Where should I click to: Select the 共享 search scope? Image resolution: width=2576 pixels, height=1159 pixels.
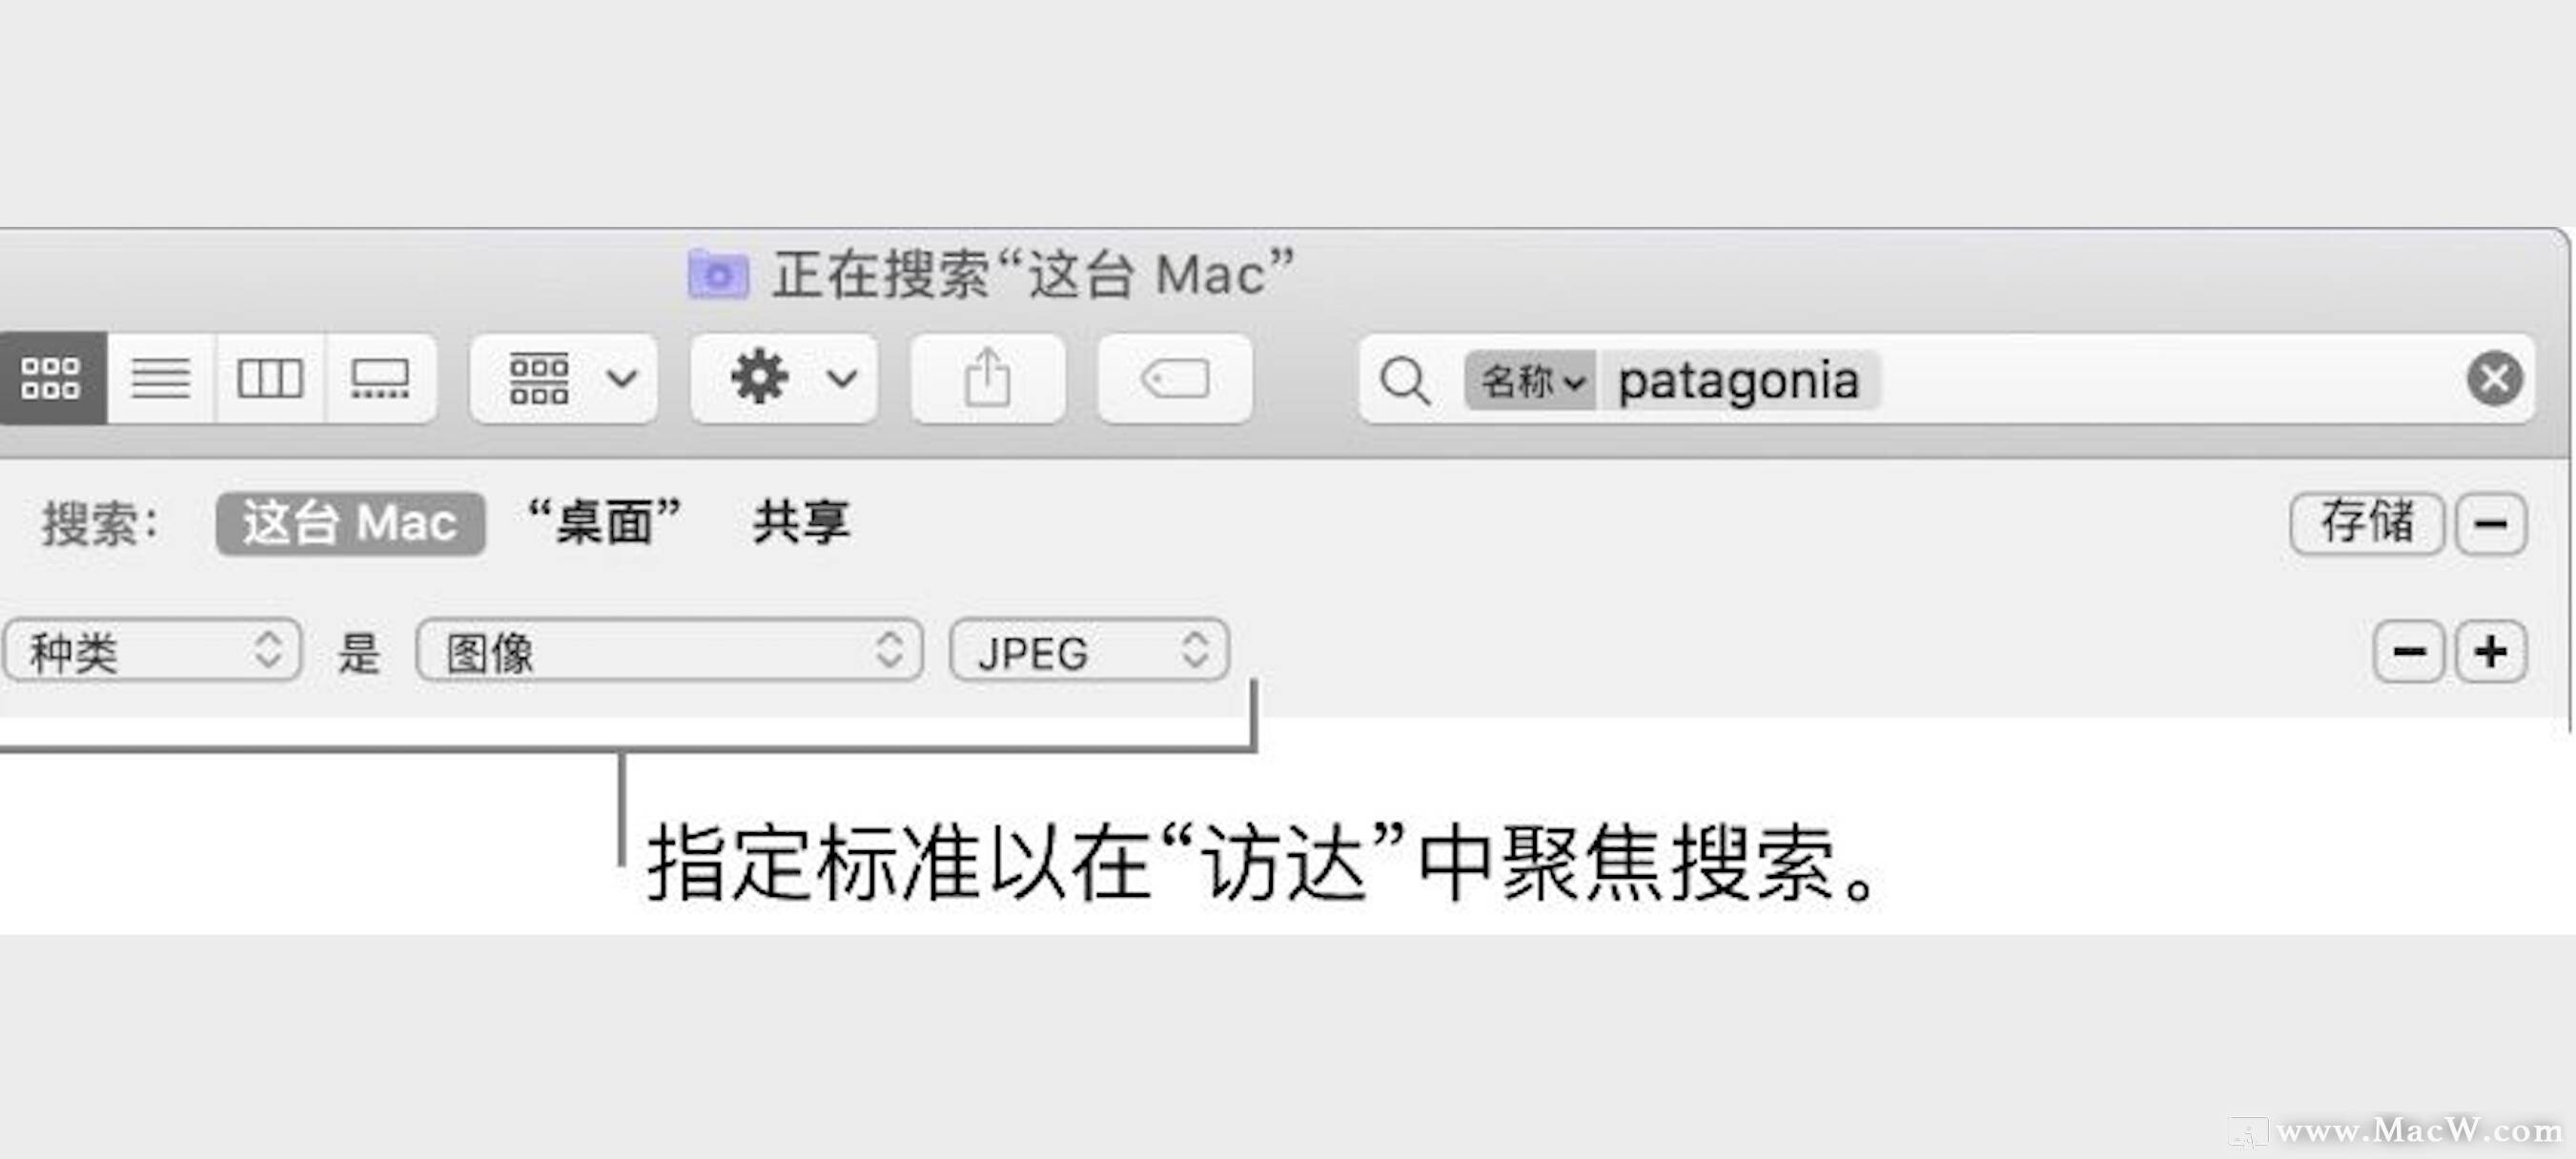click(802, 523)
